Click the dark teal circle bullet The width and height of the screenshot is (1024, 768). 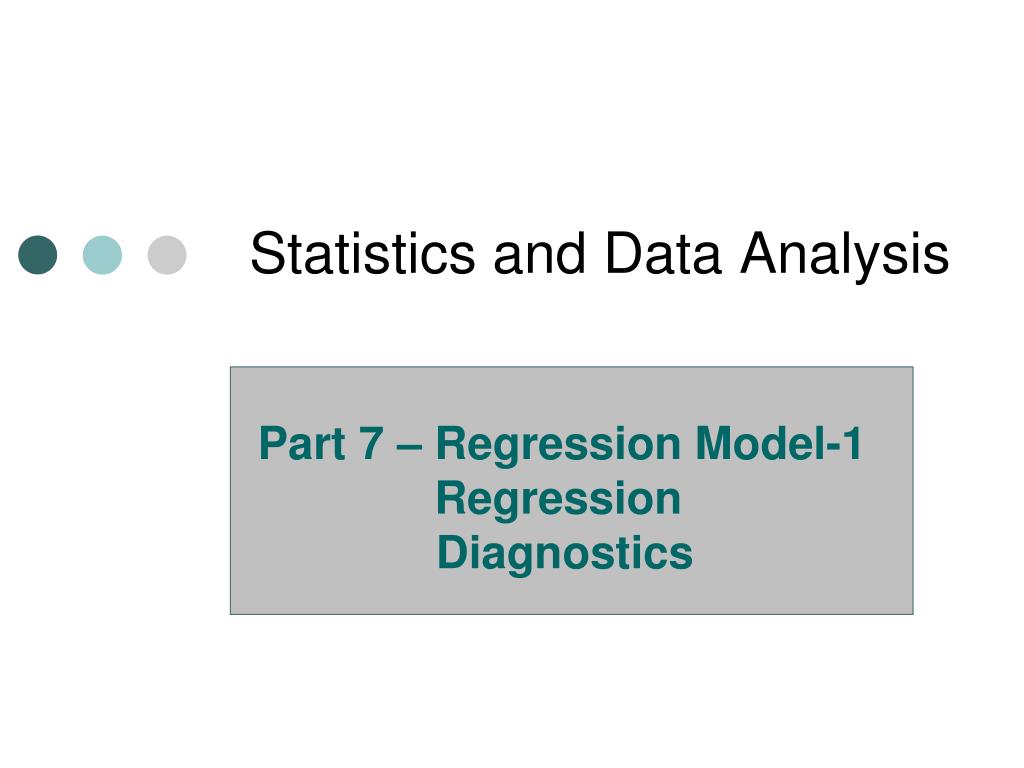click(38, 255)
